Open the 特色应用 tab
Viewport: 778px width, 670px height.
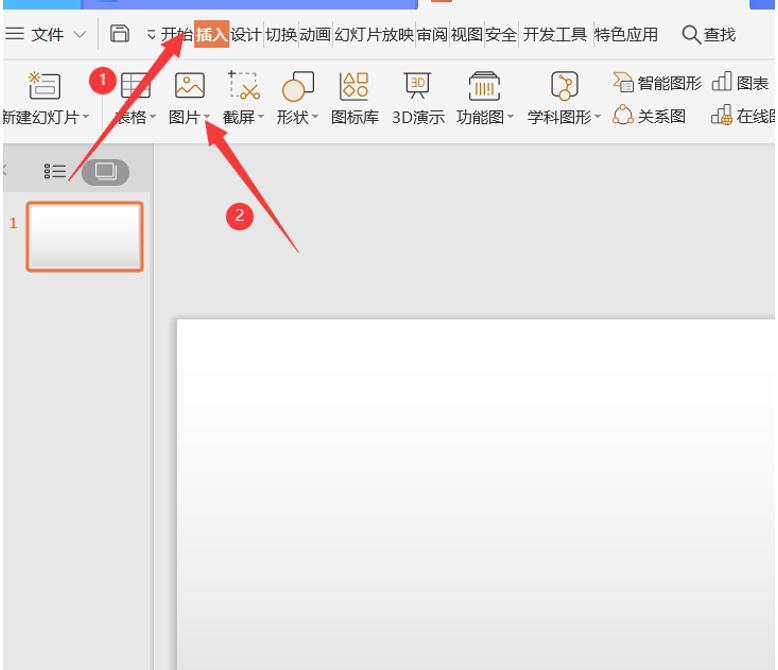point(626,35)
